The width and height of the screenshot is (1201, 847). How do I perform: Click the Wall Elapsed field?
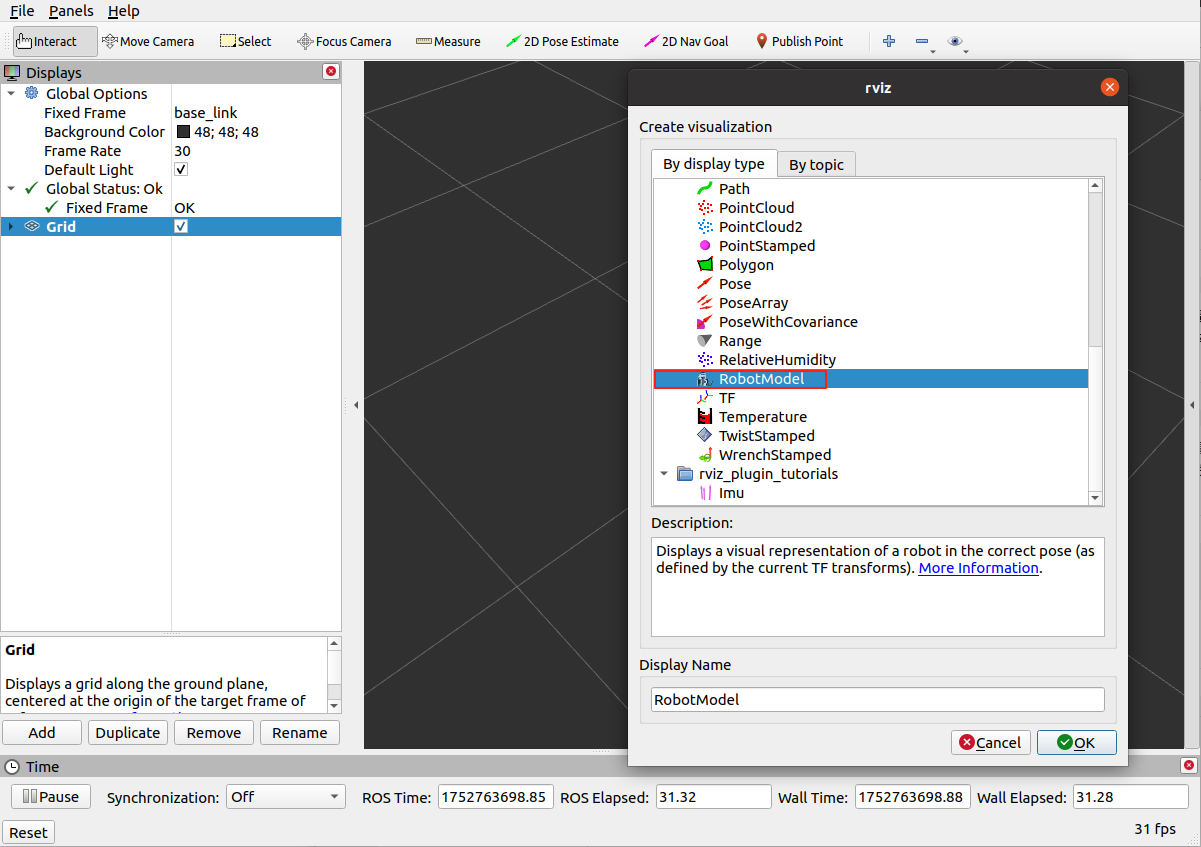[x=1130, y=797]
